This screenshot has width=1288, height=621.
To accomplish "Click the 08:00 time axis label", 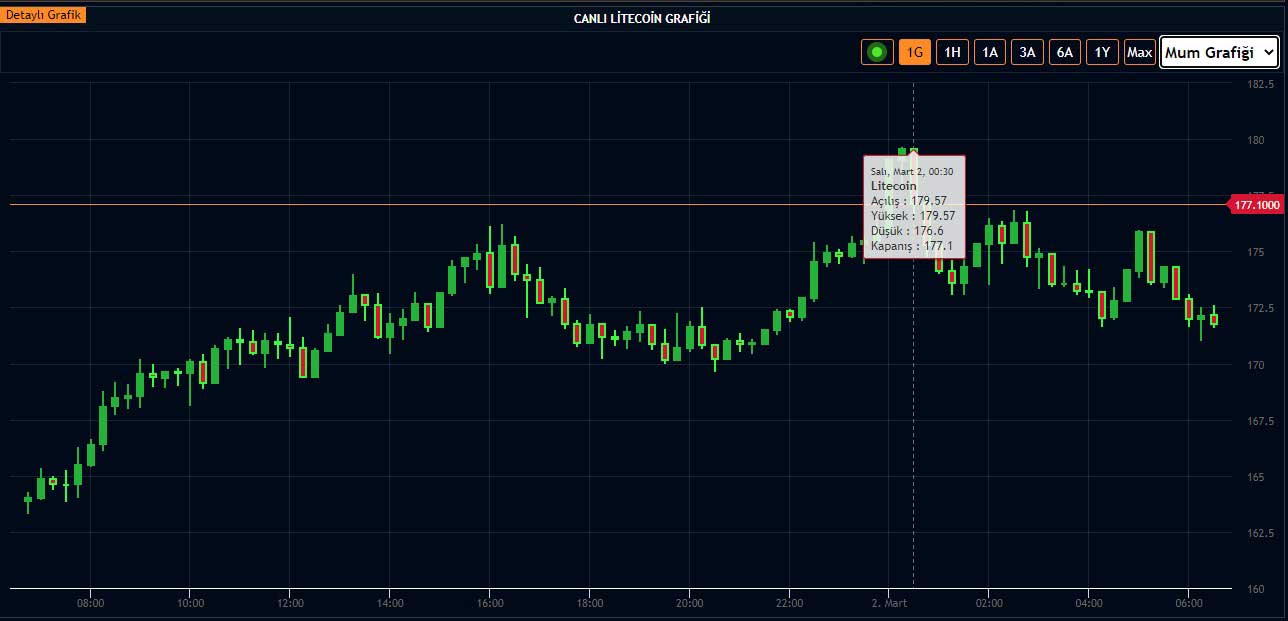I will (91, 603).
